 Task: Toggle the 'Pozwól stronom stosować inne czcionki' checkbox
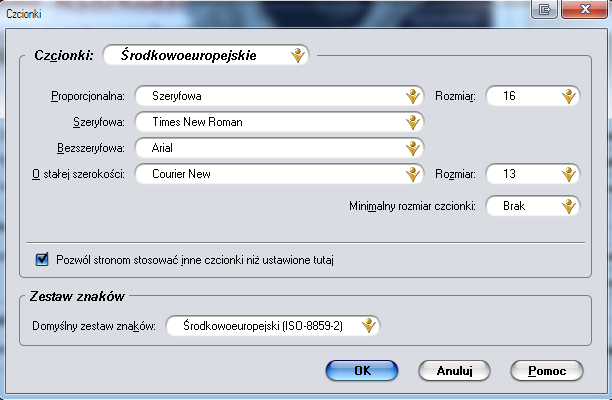[42, 260]
